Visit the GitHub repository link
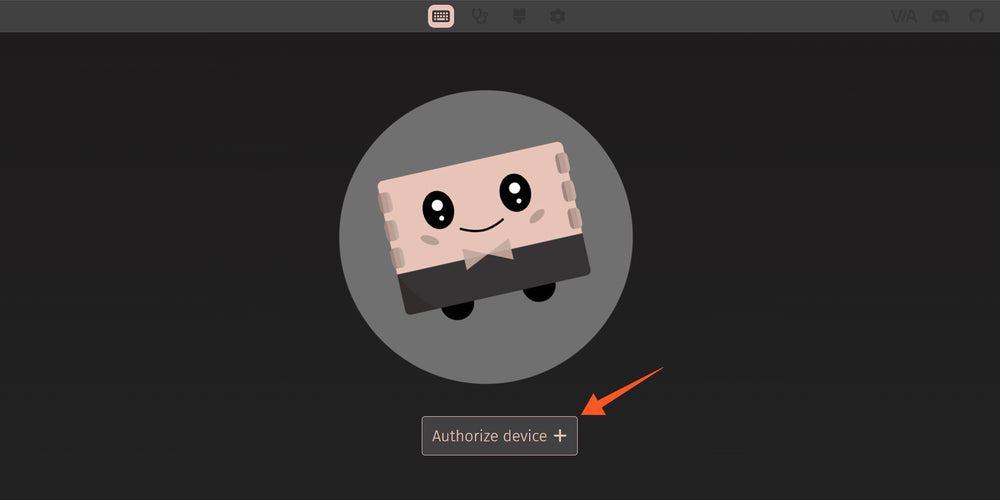This screenshot has height=500, width=1000. [x=976, y=16]
